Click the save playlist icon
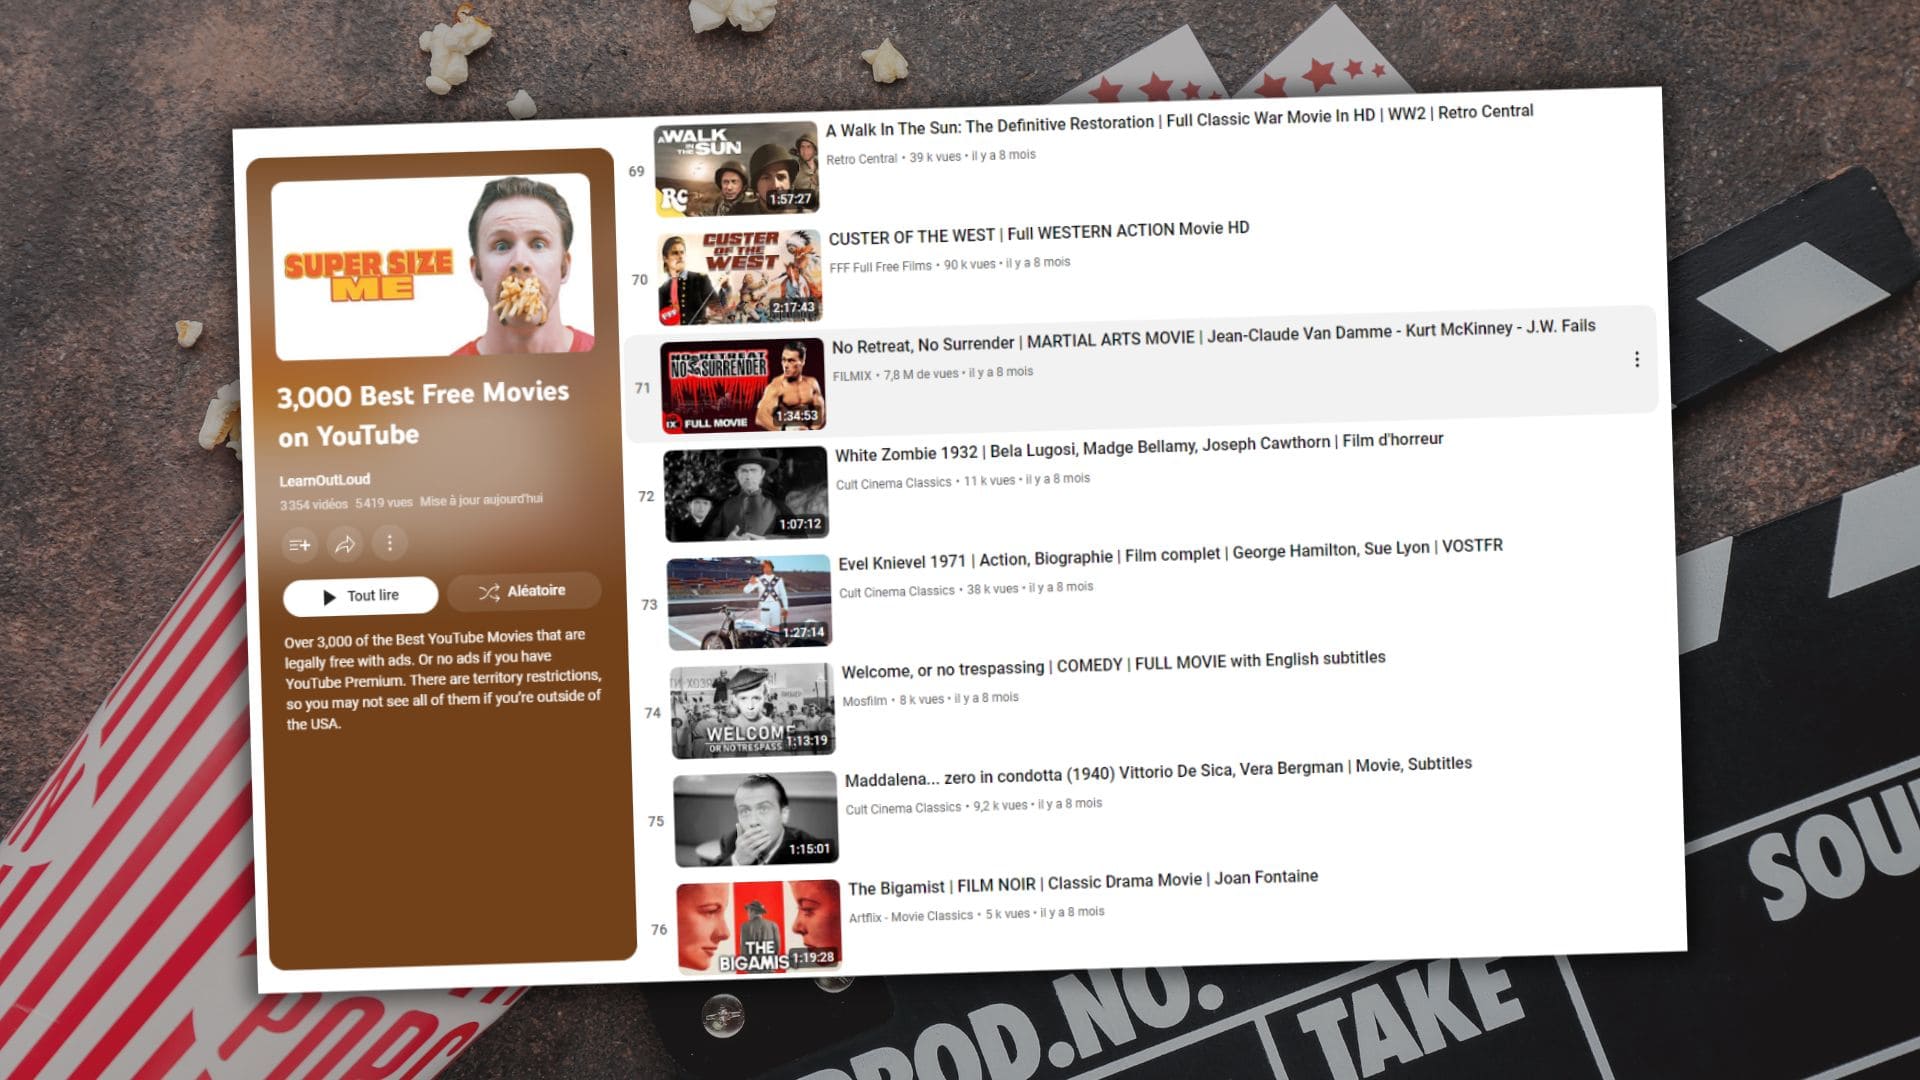This screenshot has height=1080, width=1920. point(299,545)
